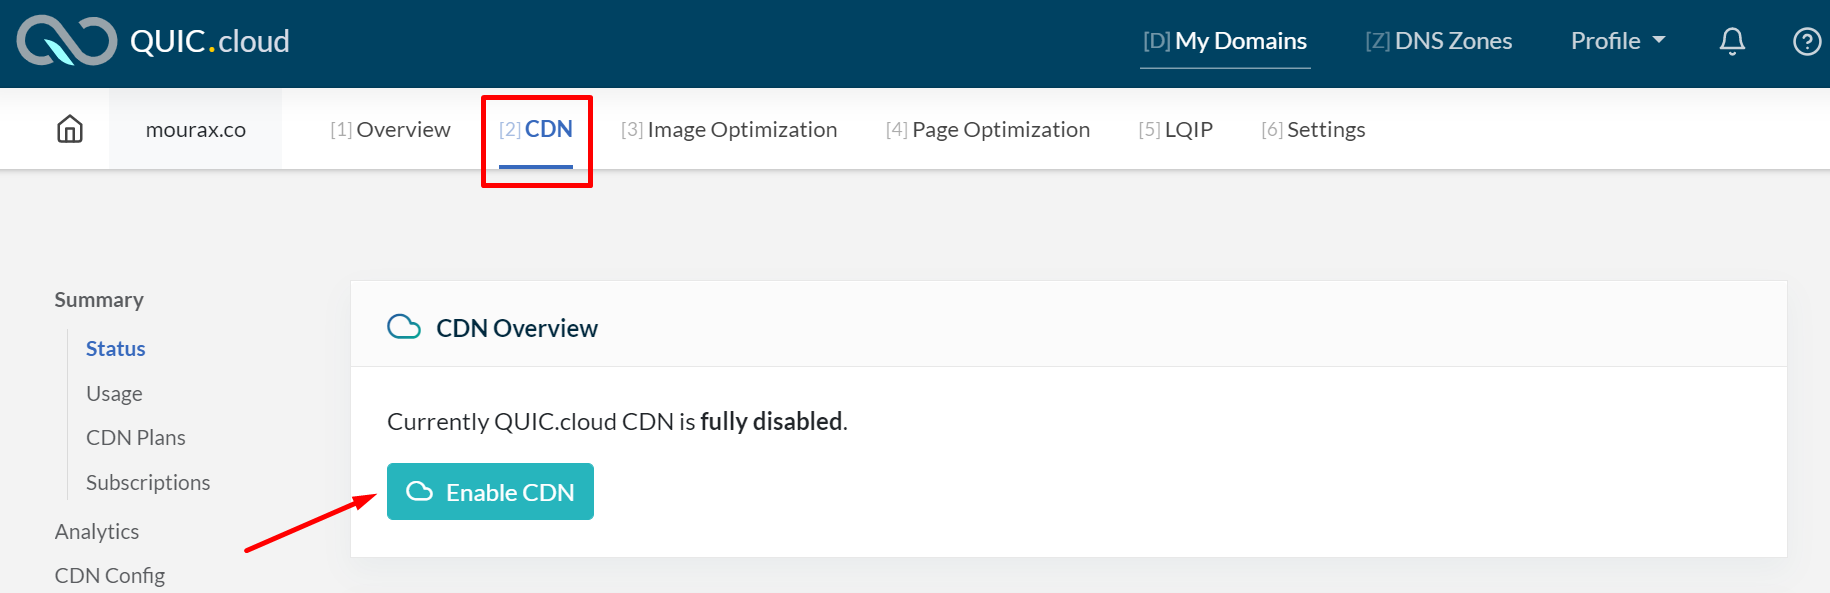Click the help question mark icon
This screenshot has height=593, width=1830.
click(1807, 41)
